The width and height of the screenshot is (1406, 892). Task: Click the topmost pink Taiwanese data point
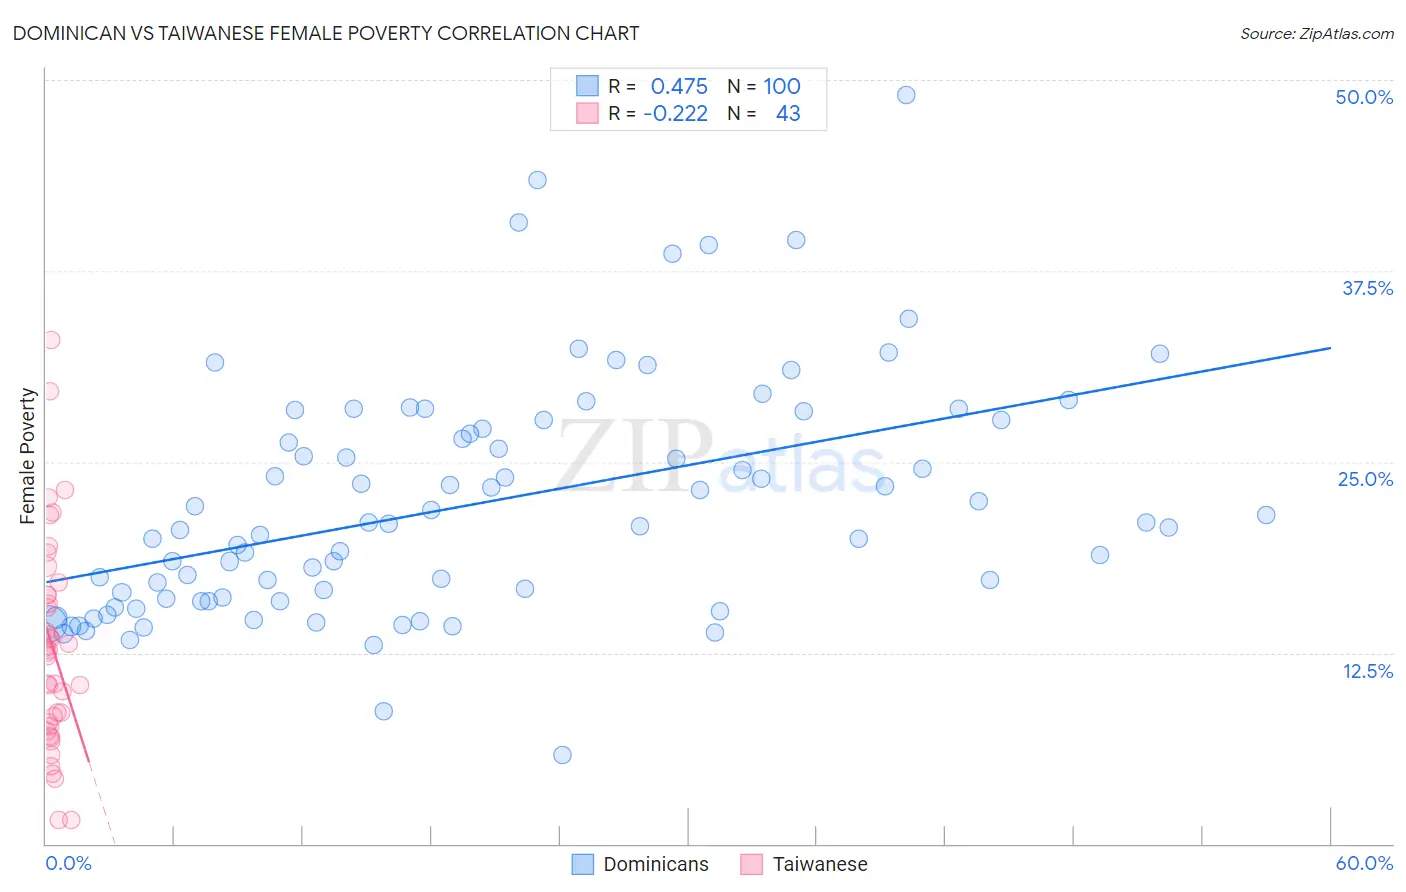point(51,340)
